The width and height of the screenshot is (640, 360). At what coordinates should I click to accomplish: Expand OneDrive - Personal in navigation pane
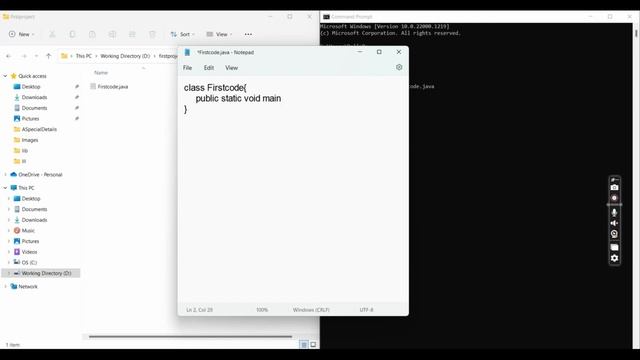point(5,174)
